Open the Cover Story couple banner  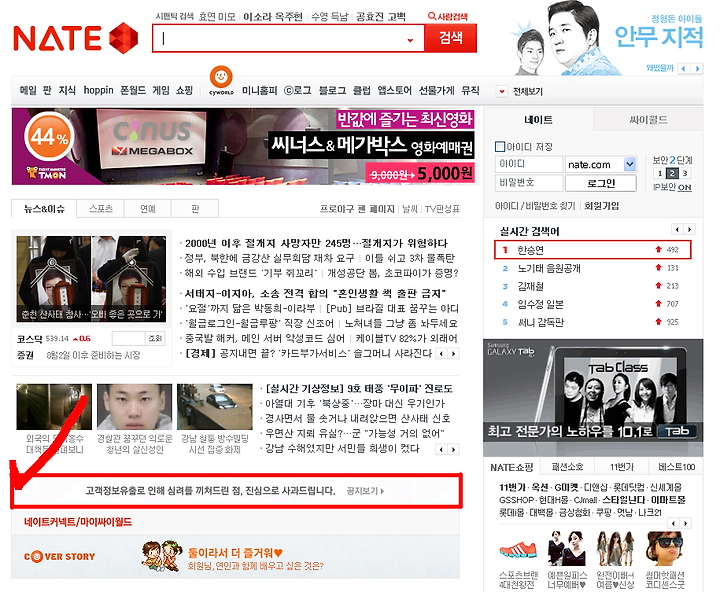point(235,557)
